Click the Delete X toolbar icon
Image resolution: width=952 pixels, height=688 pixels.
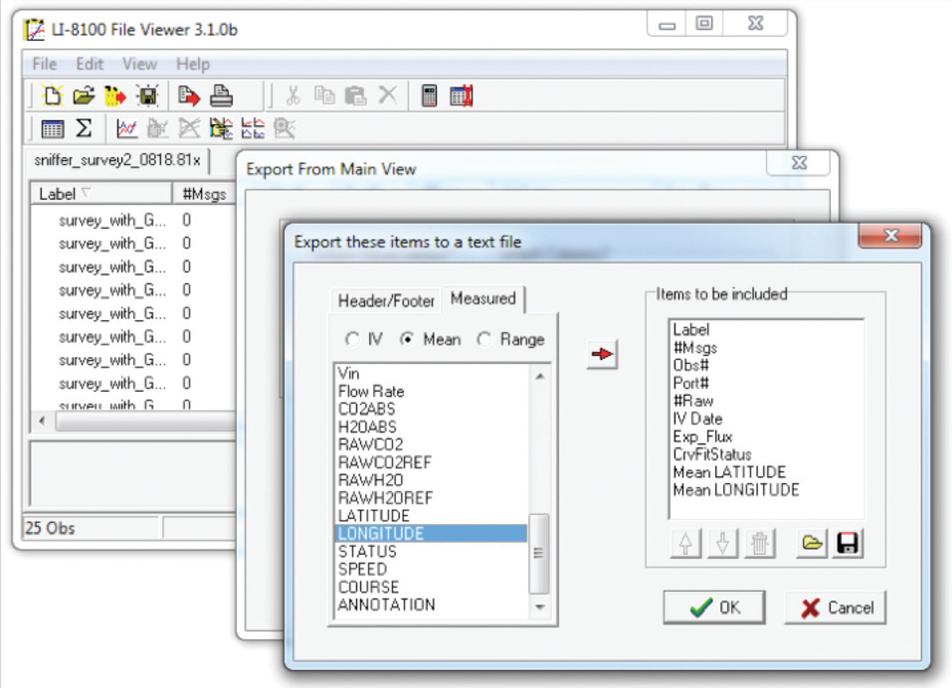[x=387, y=95]
